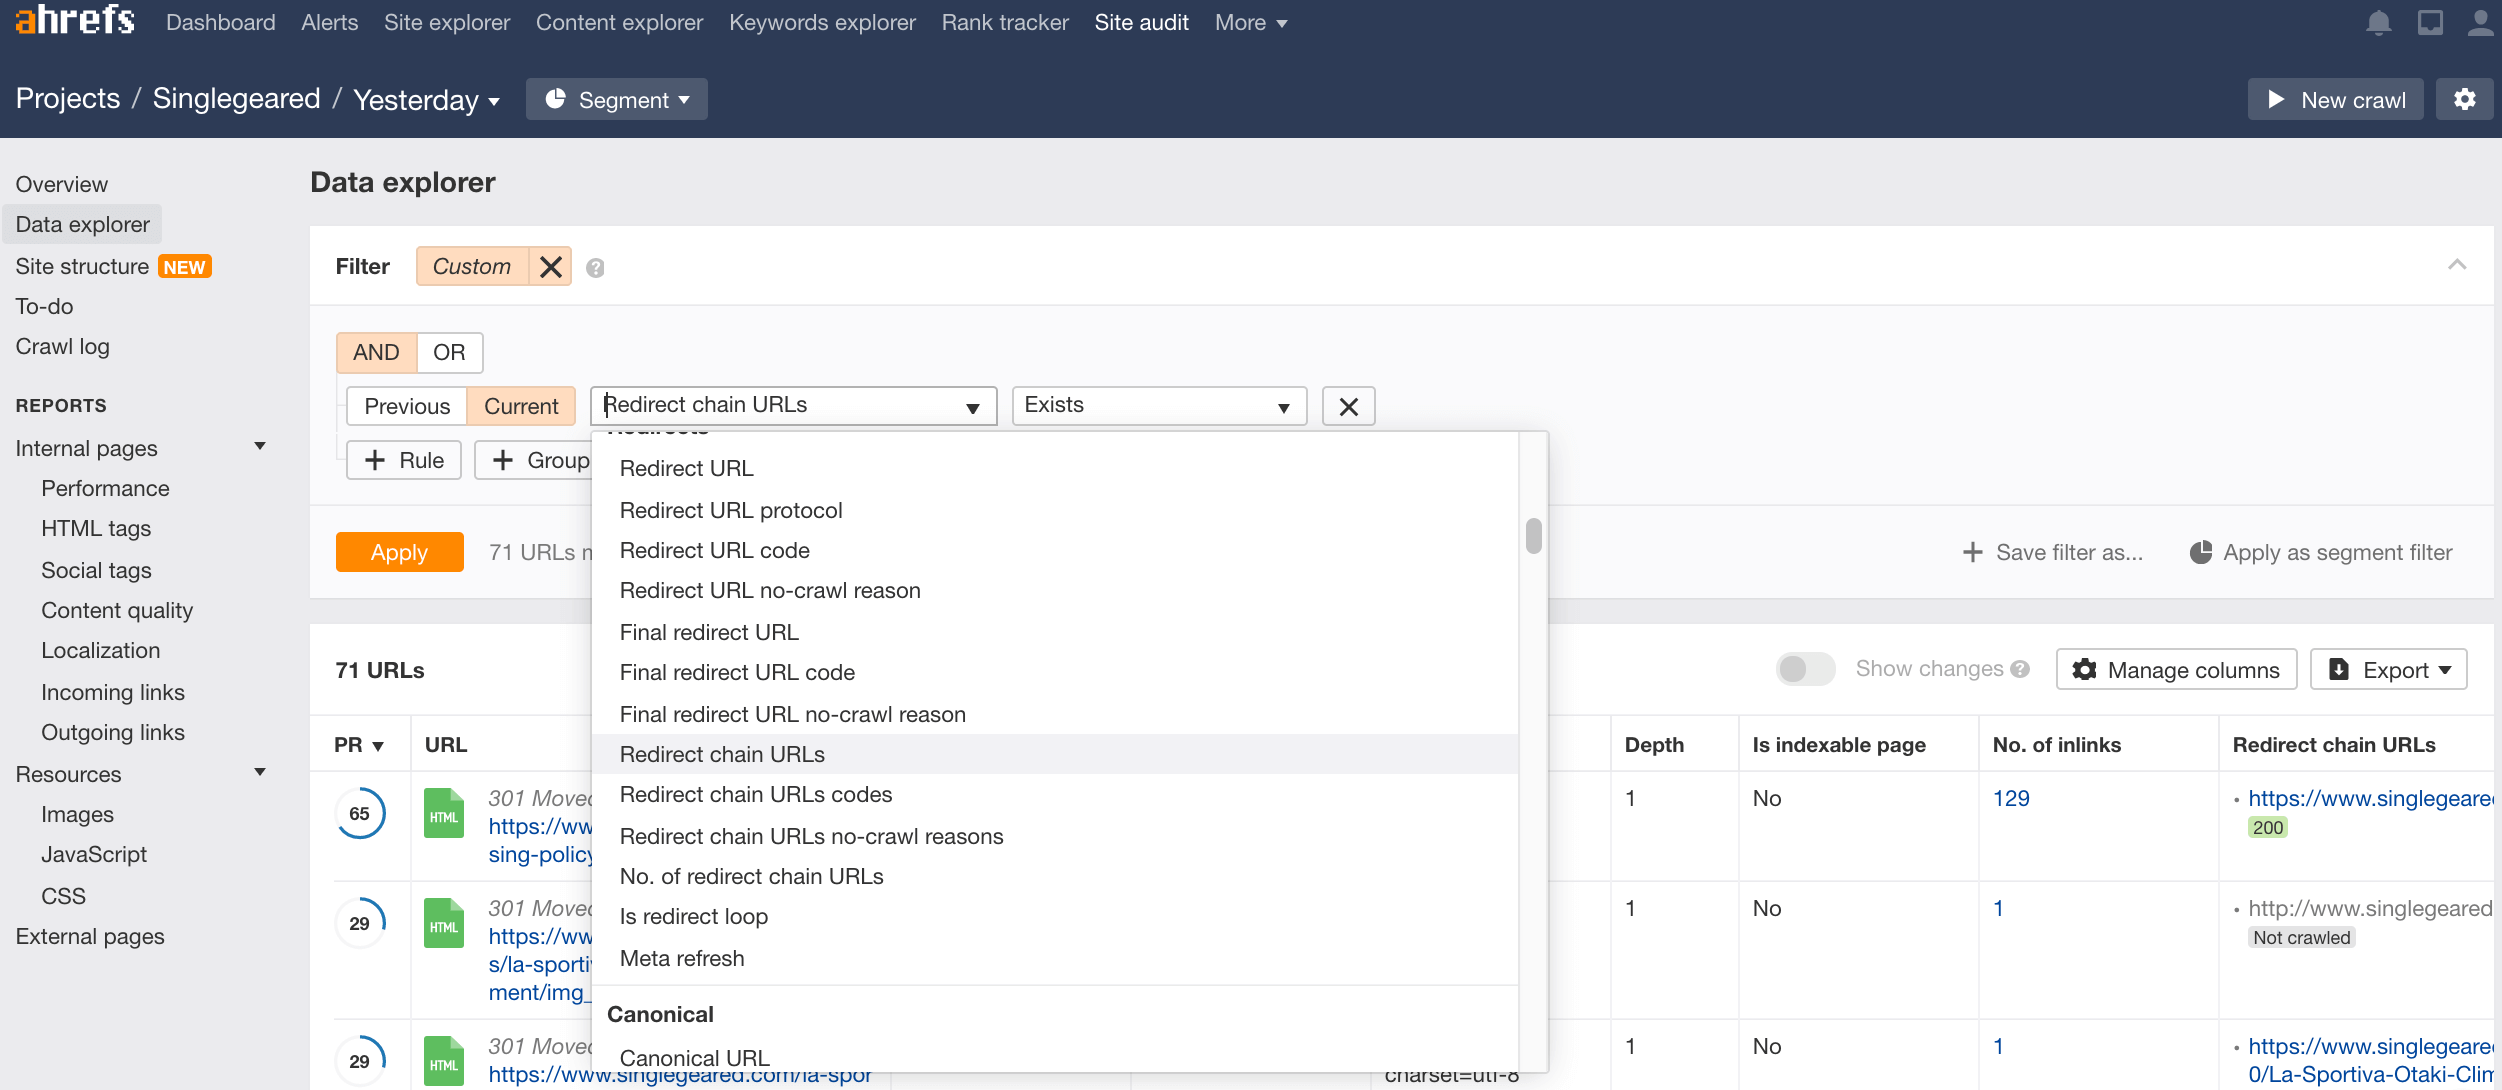Open Singlegeared breadcrumb link
Viewport: 2502px width, 1090px height.
click(236, 98)
